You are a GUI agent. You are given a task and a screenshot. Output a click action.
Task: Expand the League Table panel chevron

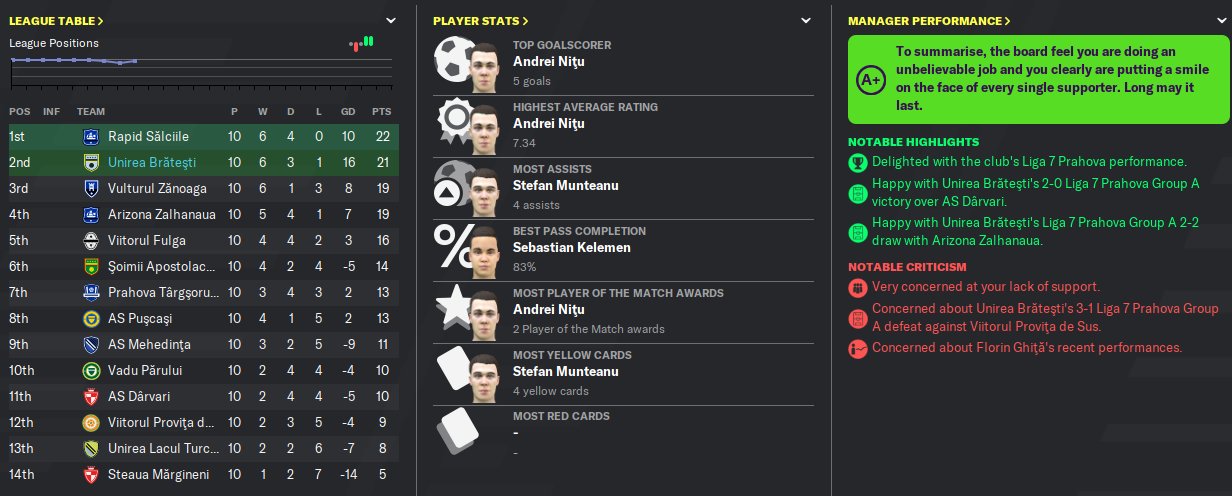(391, 20)
